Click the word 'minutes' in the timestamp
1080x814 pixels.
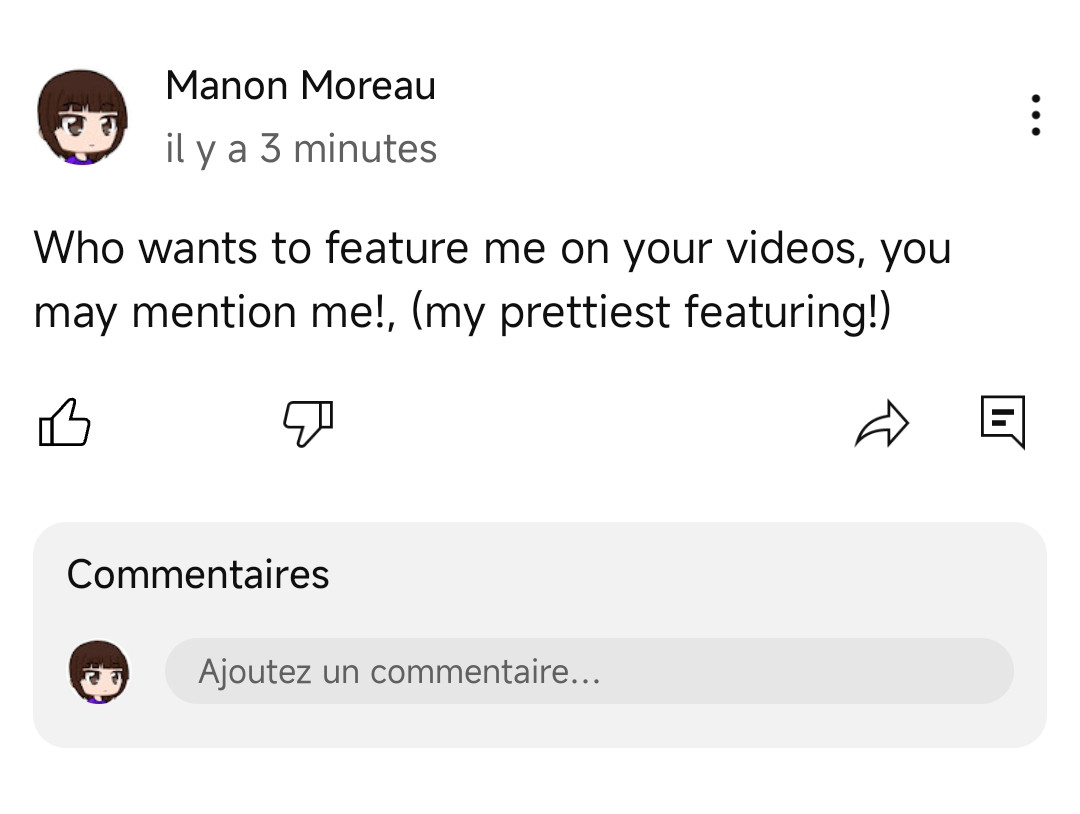click(x=365, y=149)
